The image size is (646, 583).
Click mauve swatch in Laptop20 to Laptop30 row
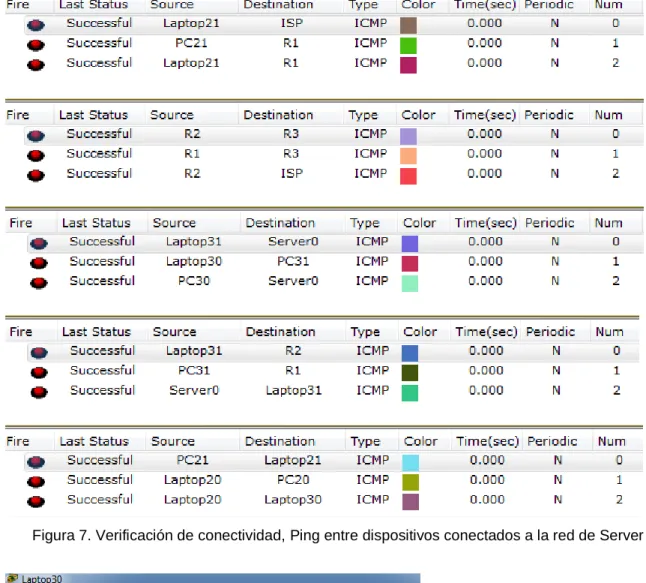coord(411,502)
